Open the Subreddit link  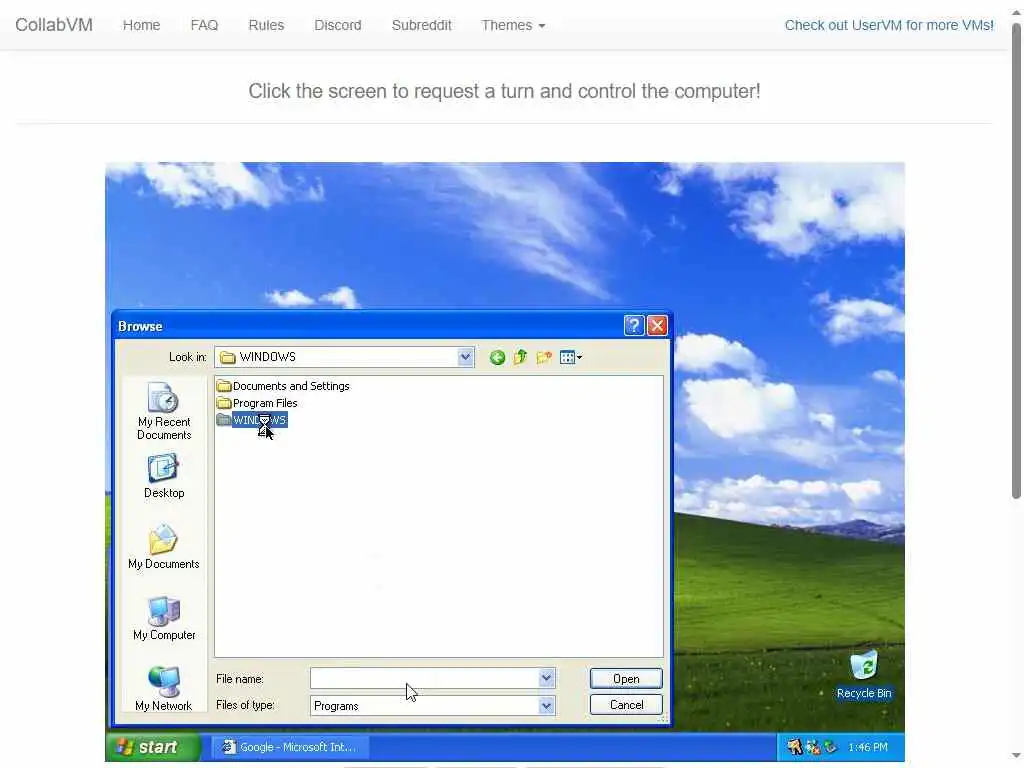421,25
